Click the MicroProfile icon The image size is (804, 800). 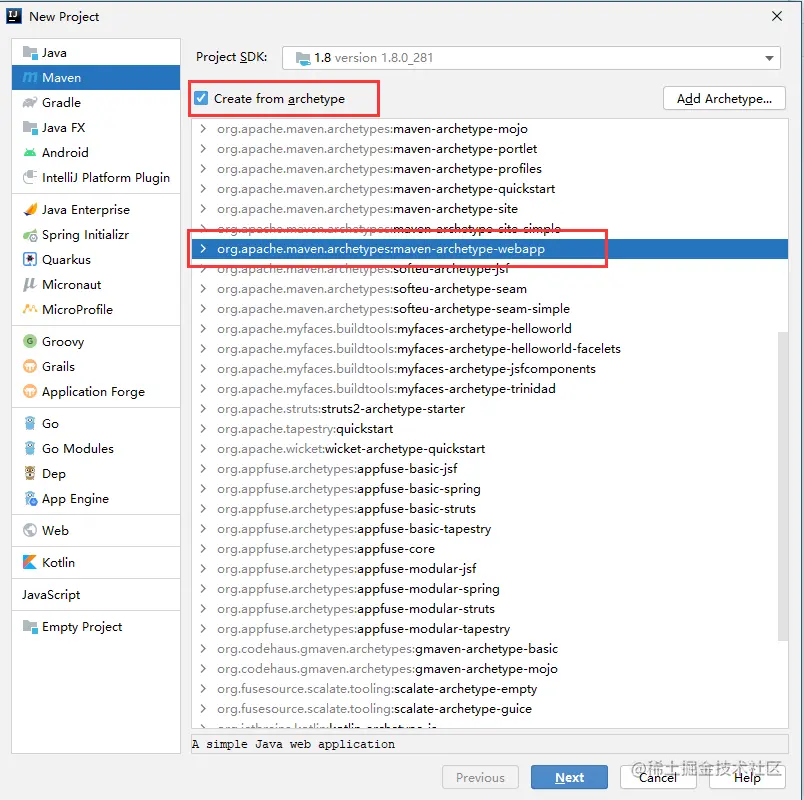coord(30,309)
